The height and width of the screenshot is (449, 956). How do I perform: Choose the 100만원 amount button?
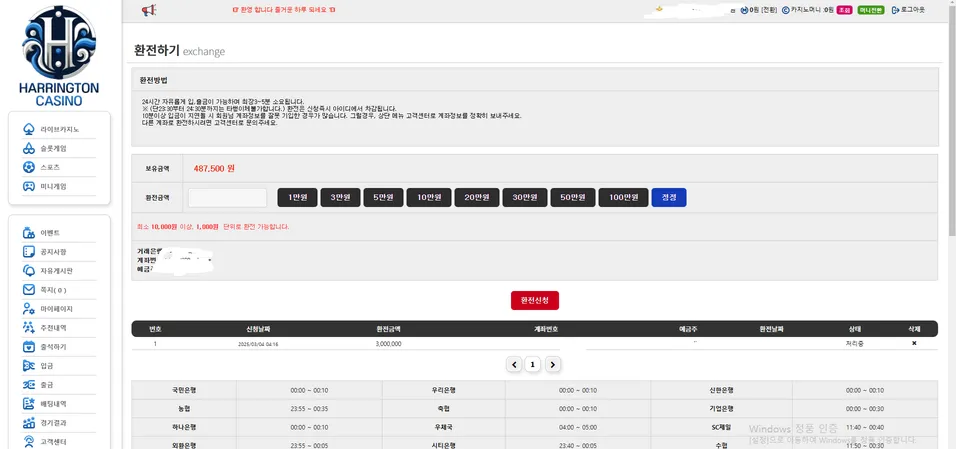(623, 197)
